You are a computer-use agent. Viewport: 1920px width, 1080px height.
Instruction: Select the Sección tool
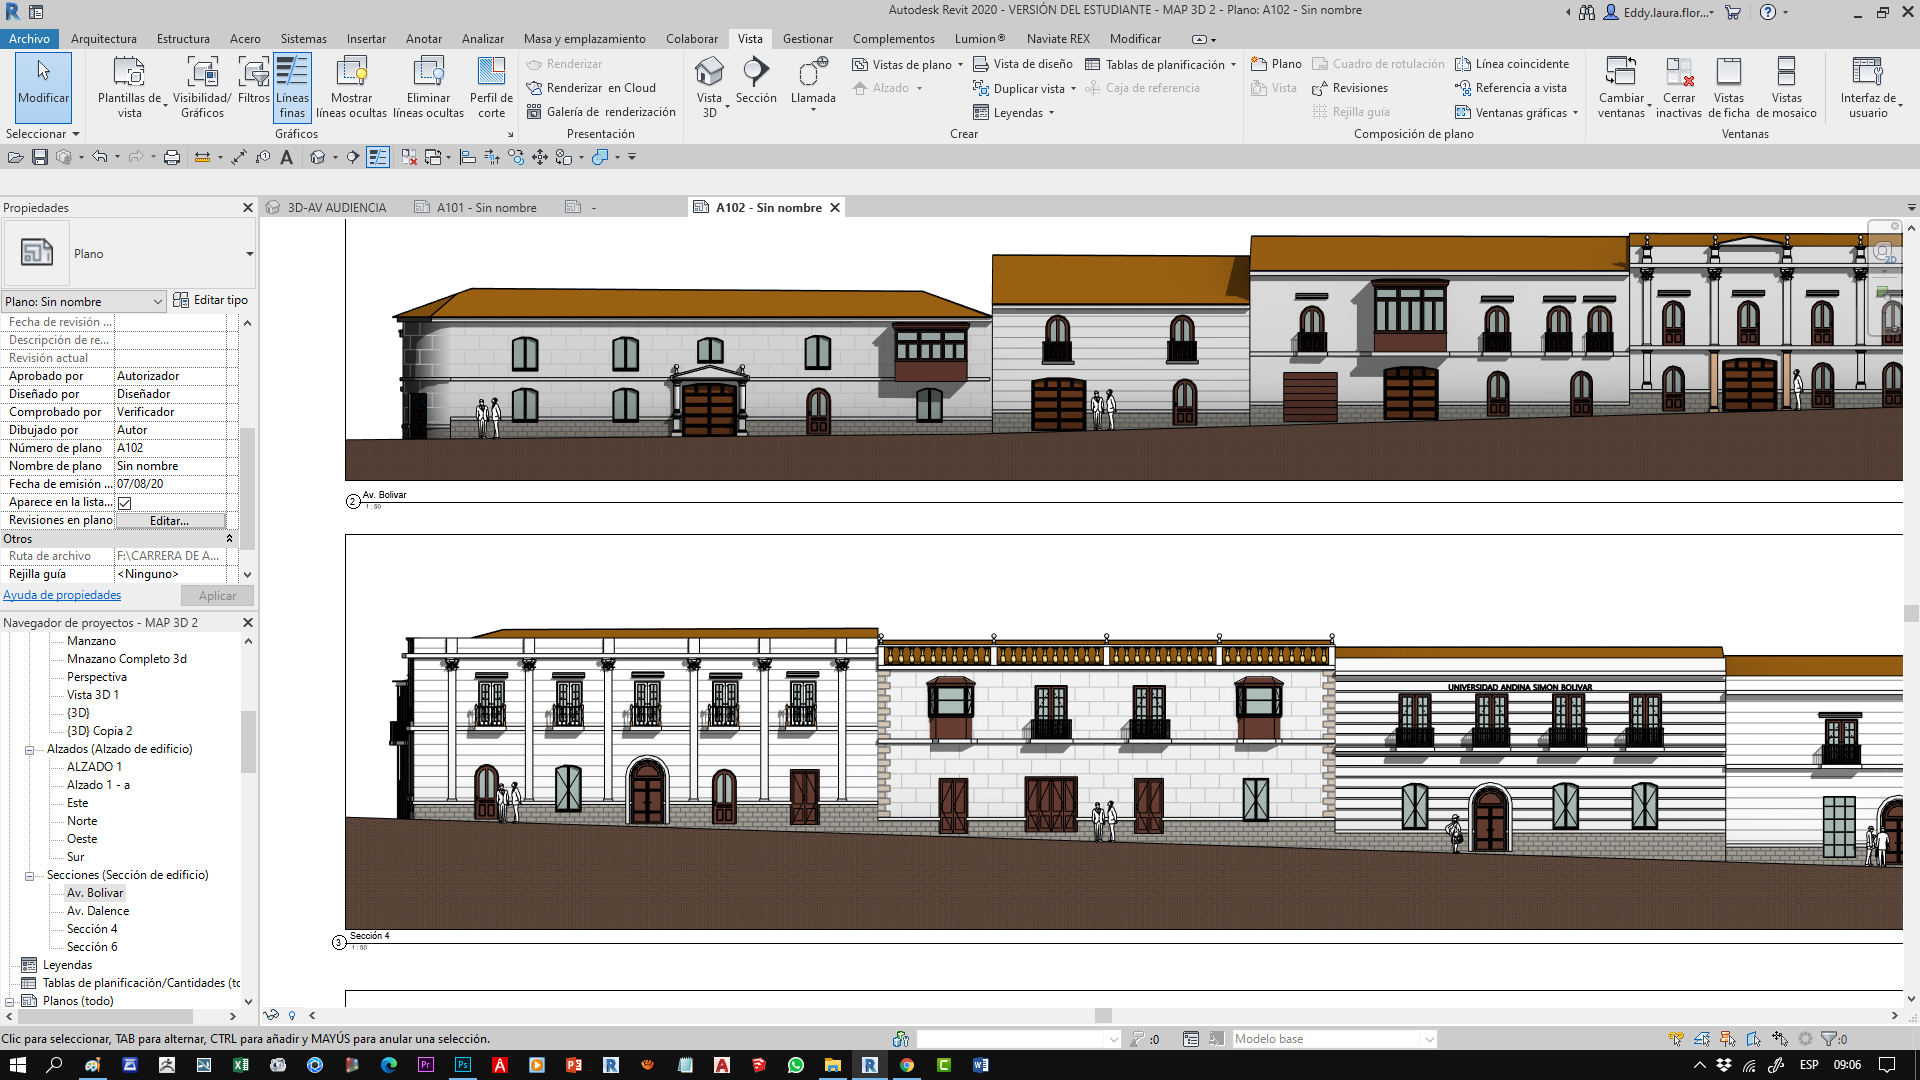756,80
